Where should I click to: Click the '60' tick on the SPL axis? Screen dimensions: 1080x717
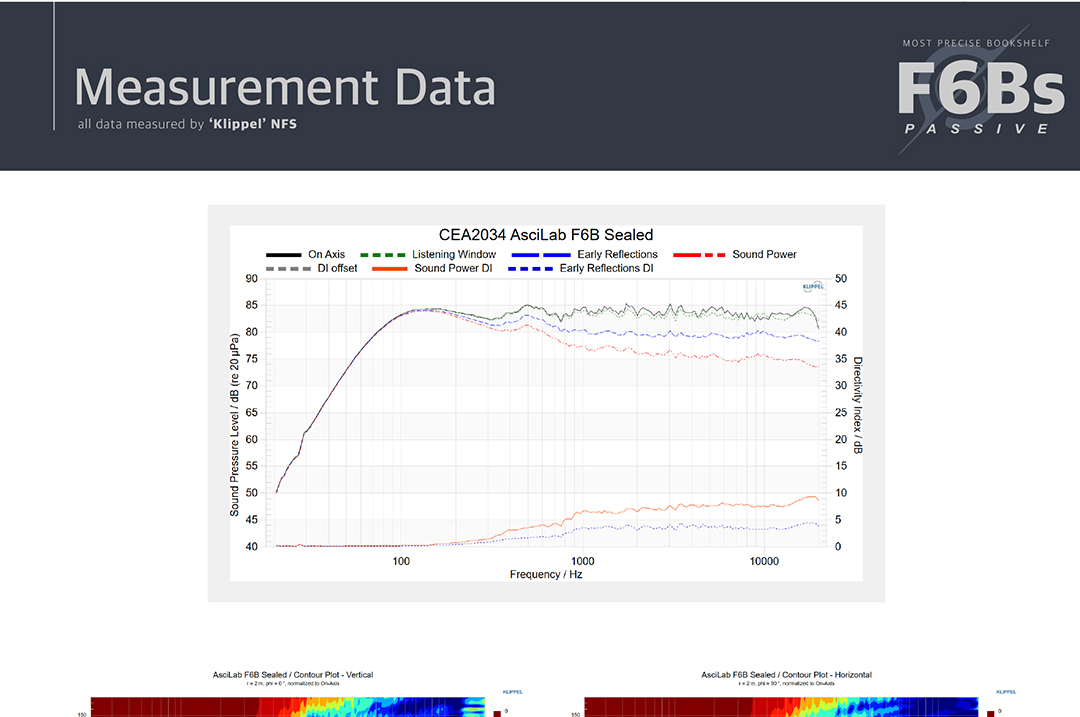tap(251, 439)
